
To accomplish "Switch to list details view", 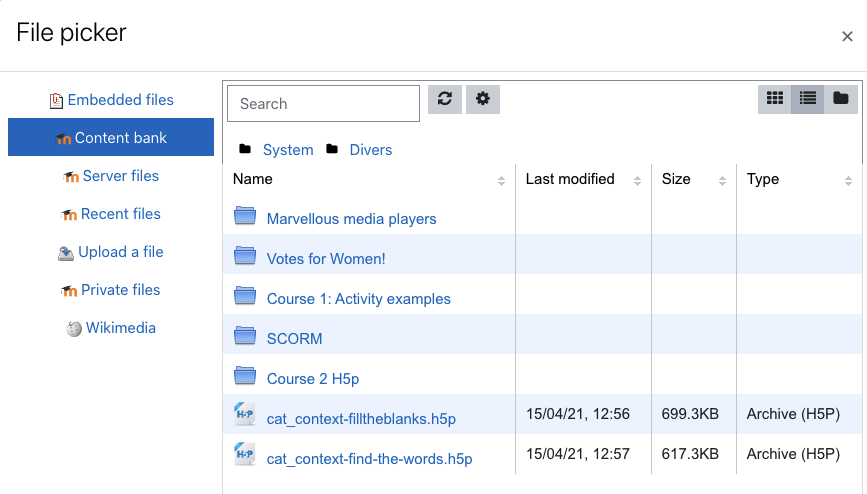I will pyautogui.click(x=807, y=99).
